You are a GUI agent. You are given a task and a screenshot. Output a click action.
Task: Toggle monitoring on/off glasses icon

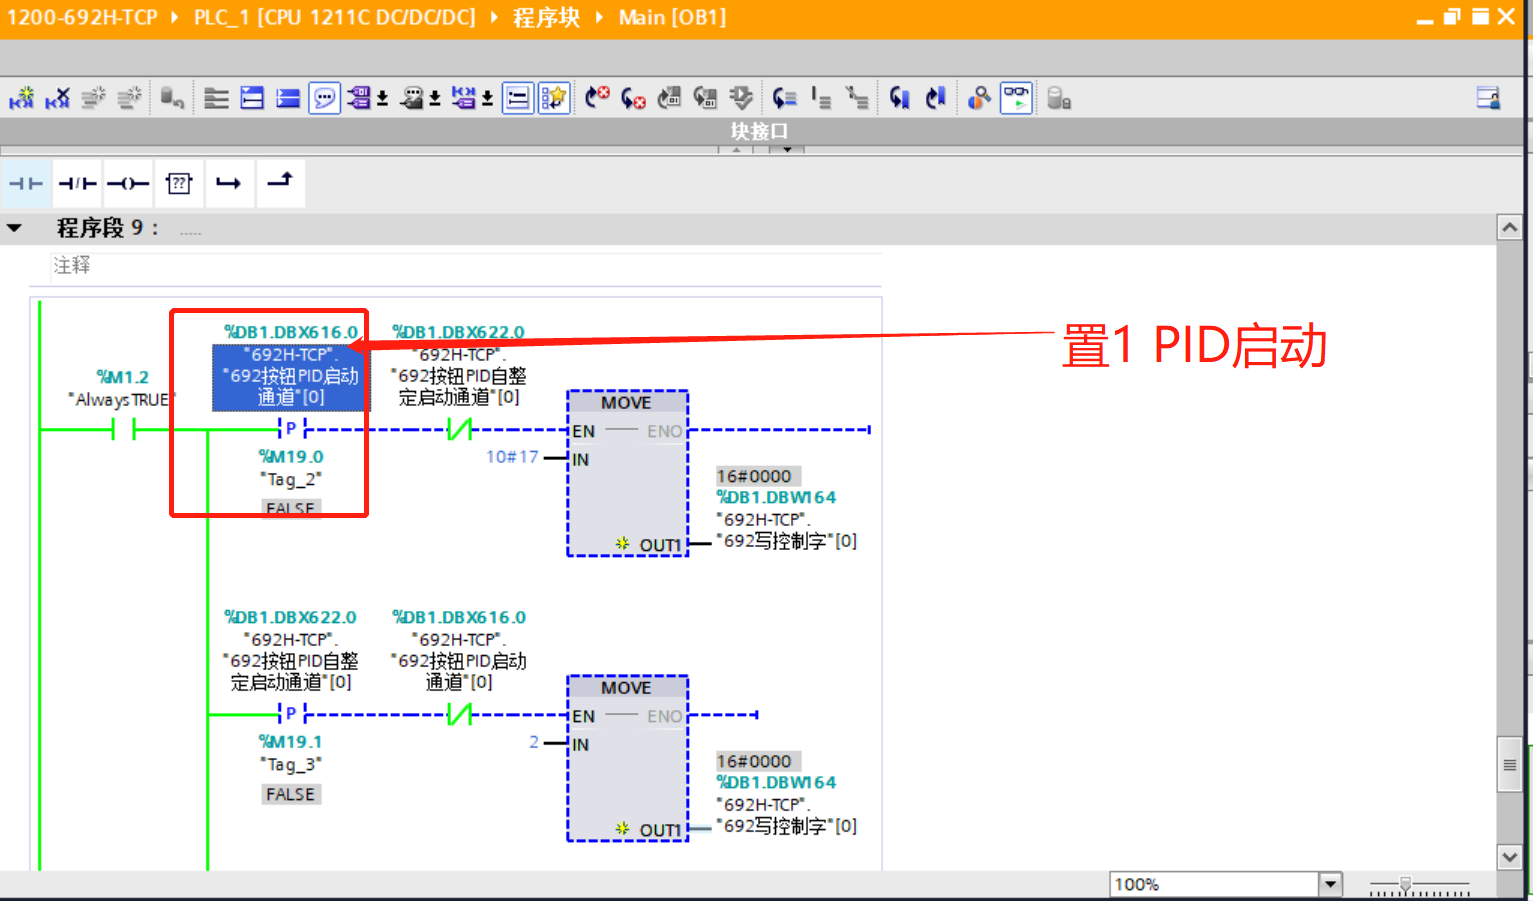click(1016, 98)
